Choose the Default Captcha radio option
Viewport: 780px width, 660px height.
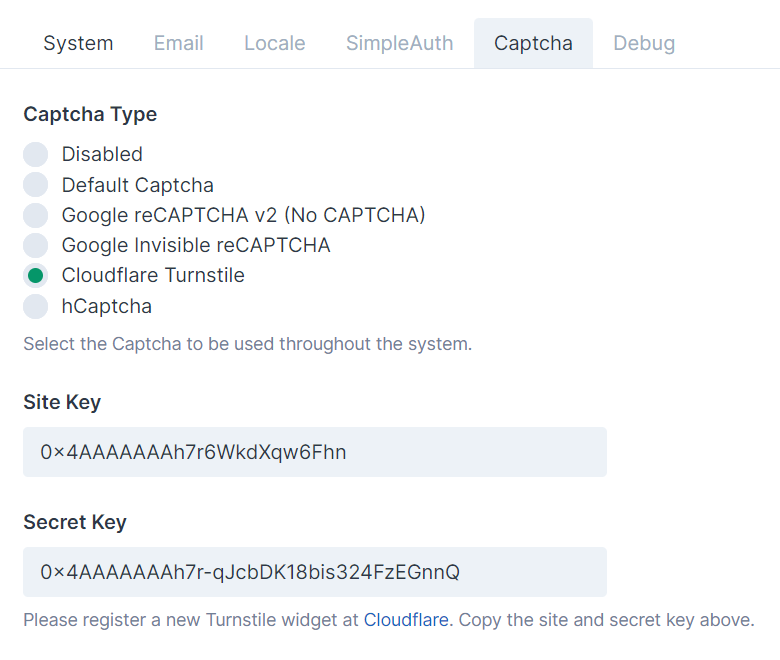coord(35,185)
